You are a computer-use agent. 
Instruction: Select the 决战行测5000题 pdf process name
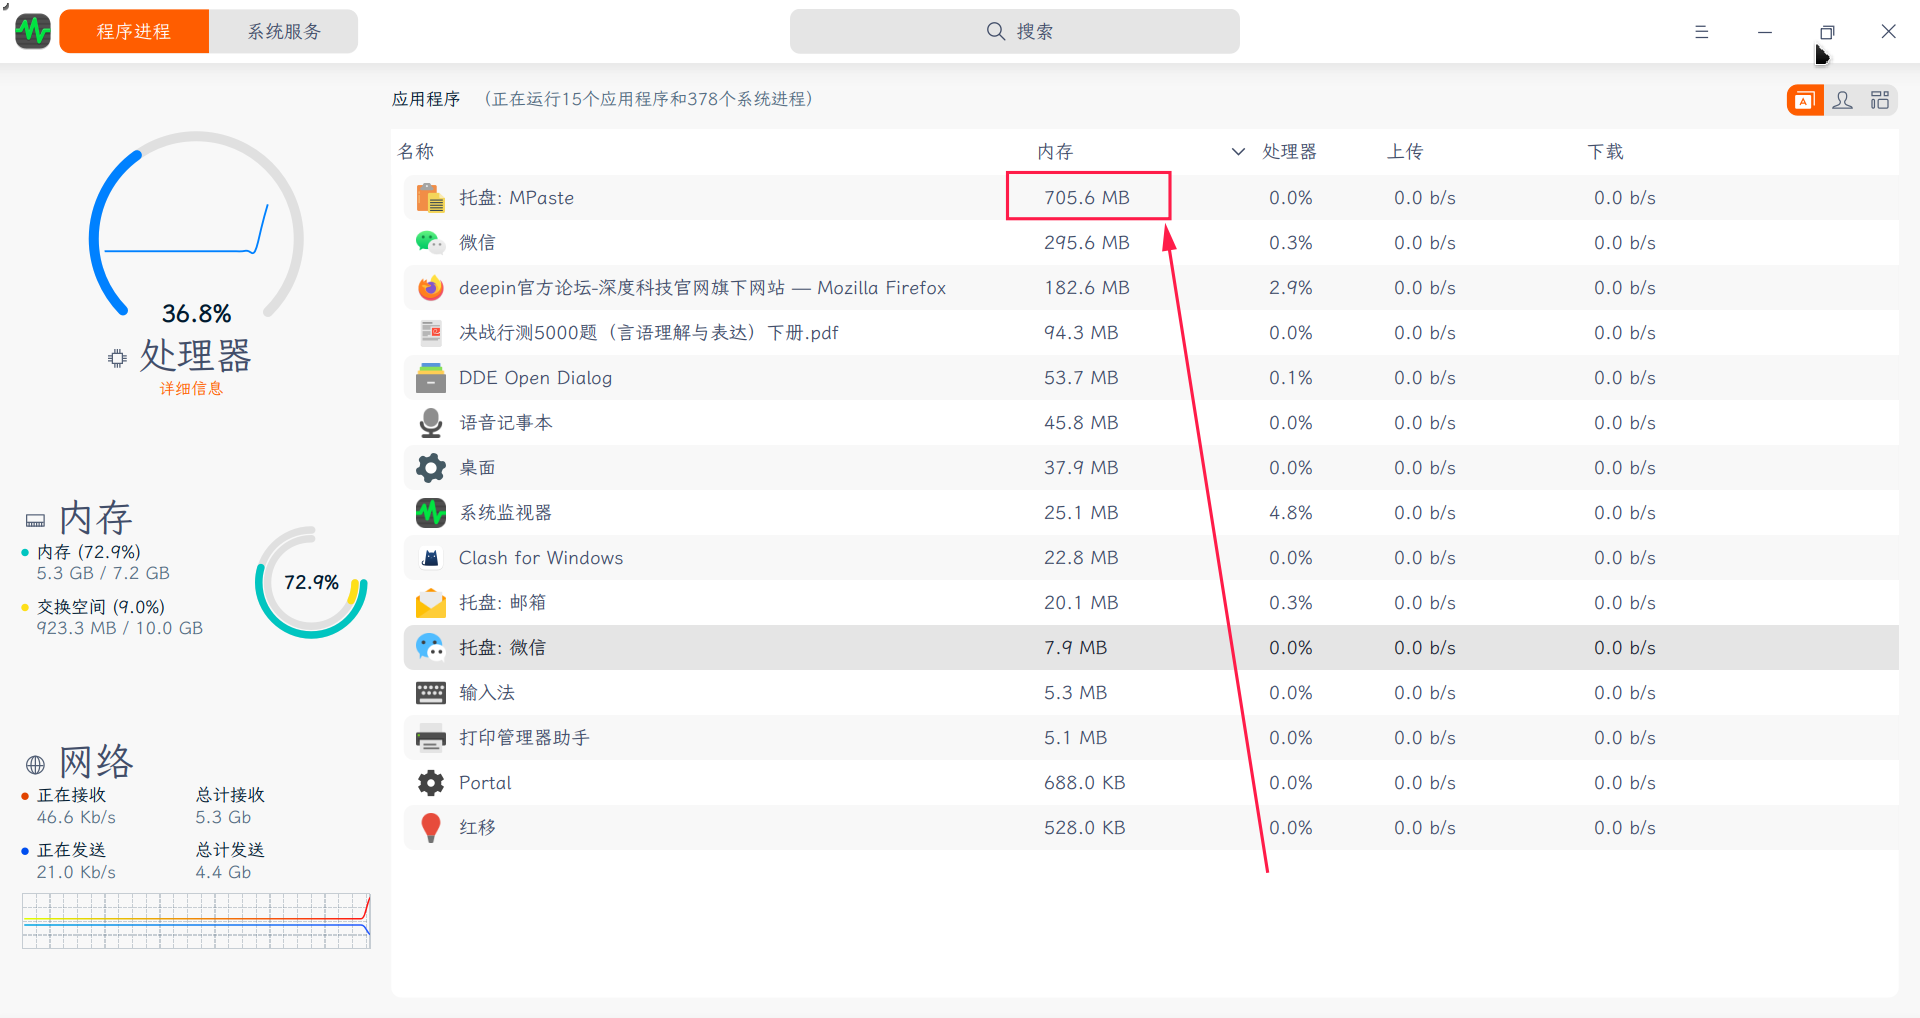click(648, 333)
